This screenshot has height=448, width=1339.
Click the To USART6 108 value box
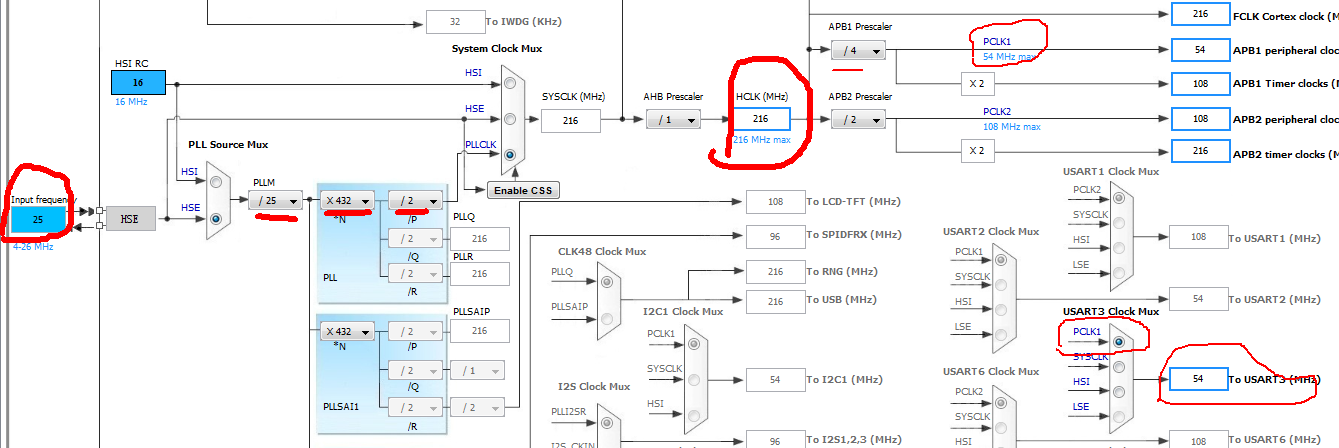point(1200,439)
